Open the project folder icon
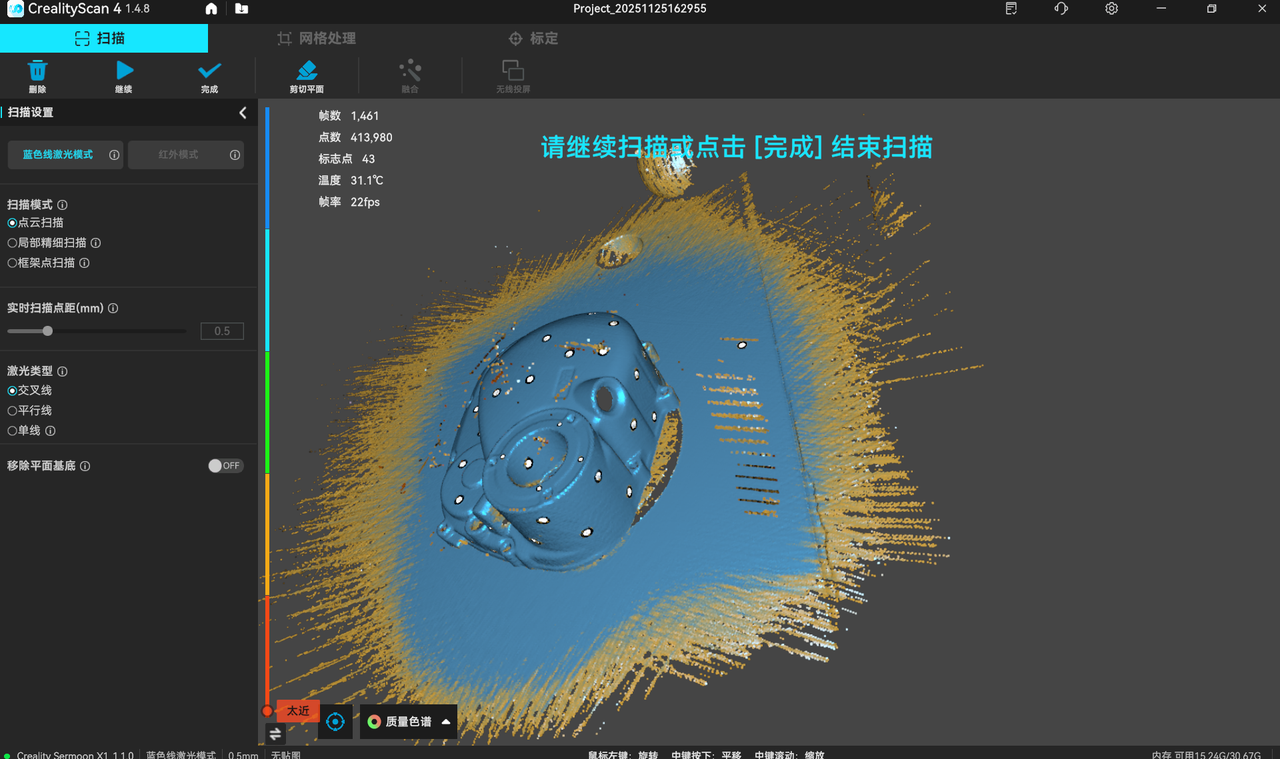Viewport: 1280px width, 759px height. coord(242,9)
